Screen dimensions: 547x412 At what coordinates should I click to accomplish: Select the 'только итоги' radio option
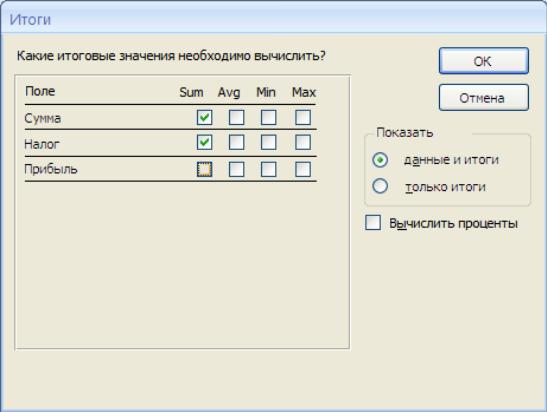click(x=380, y=186)
